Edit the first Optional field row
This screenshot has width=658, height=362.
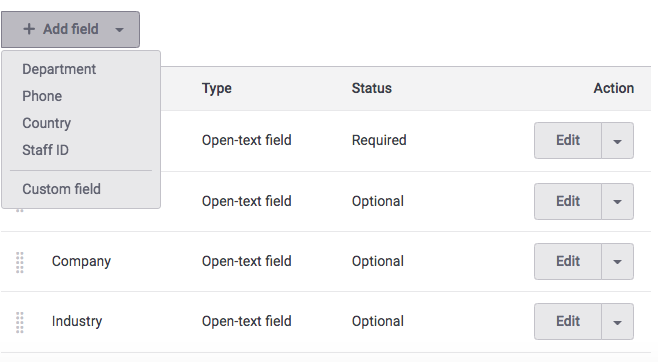568,201
